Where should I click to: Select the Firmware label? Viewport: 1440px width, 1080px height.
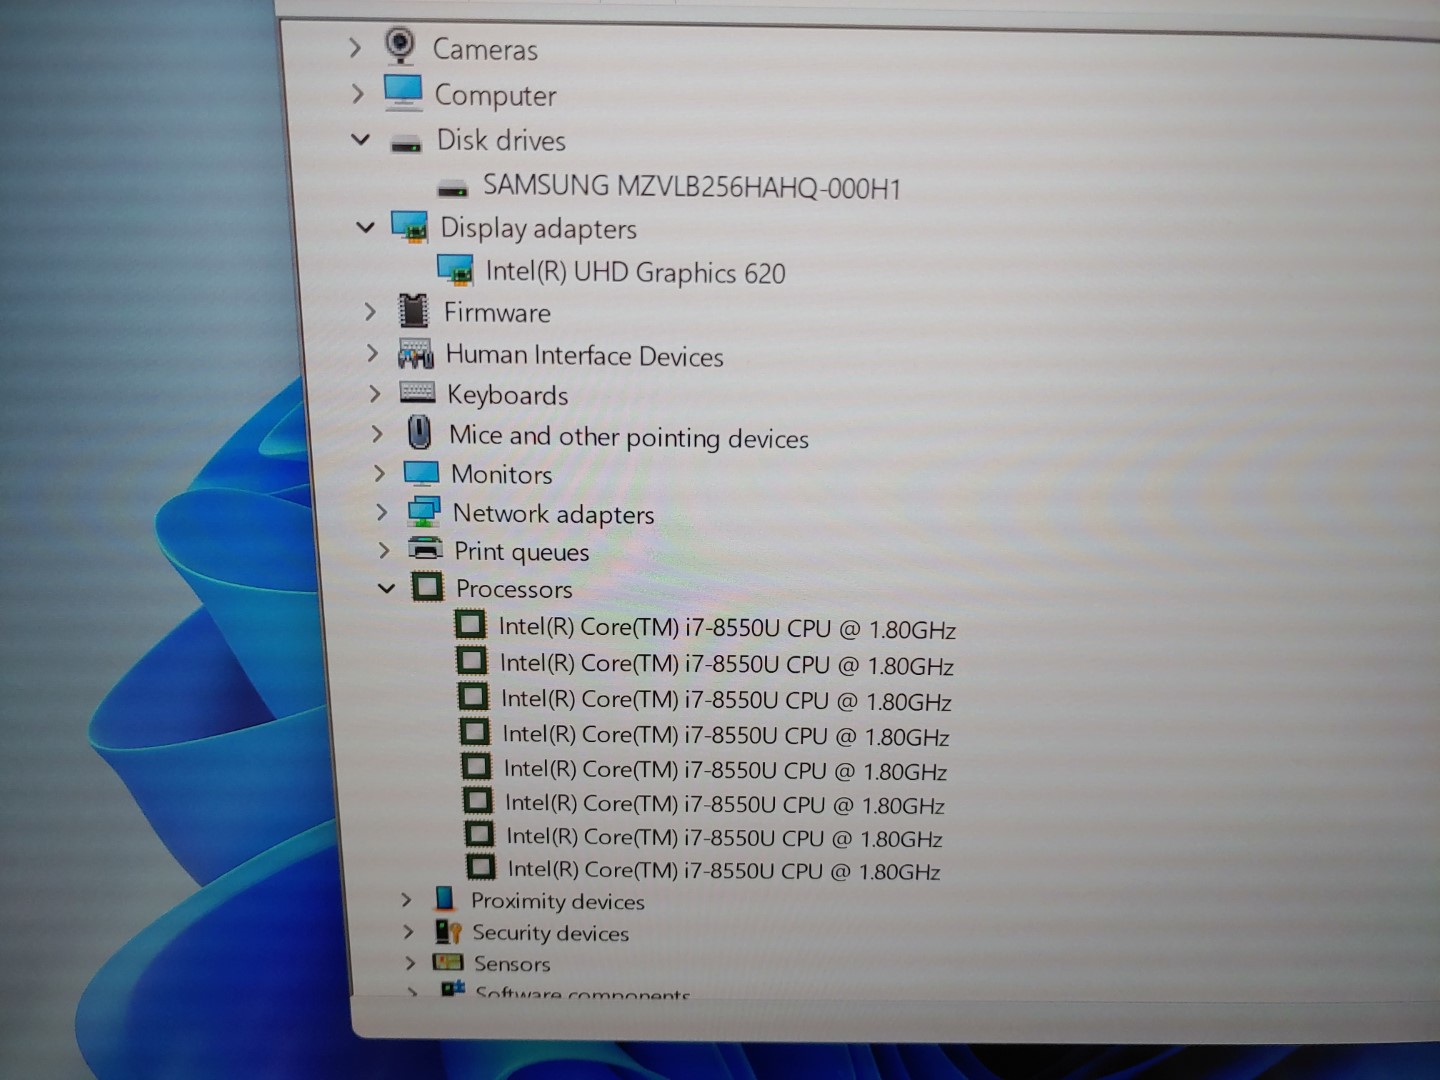[x=497, y=312]
